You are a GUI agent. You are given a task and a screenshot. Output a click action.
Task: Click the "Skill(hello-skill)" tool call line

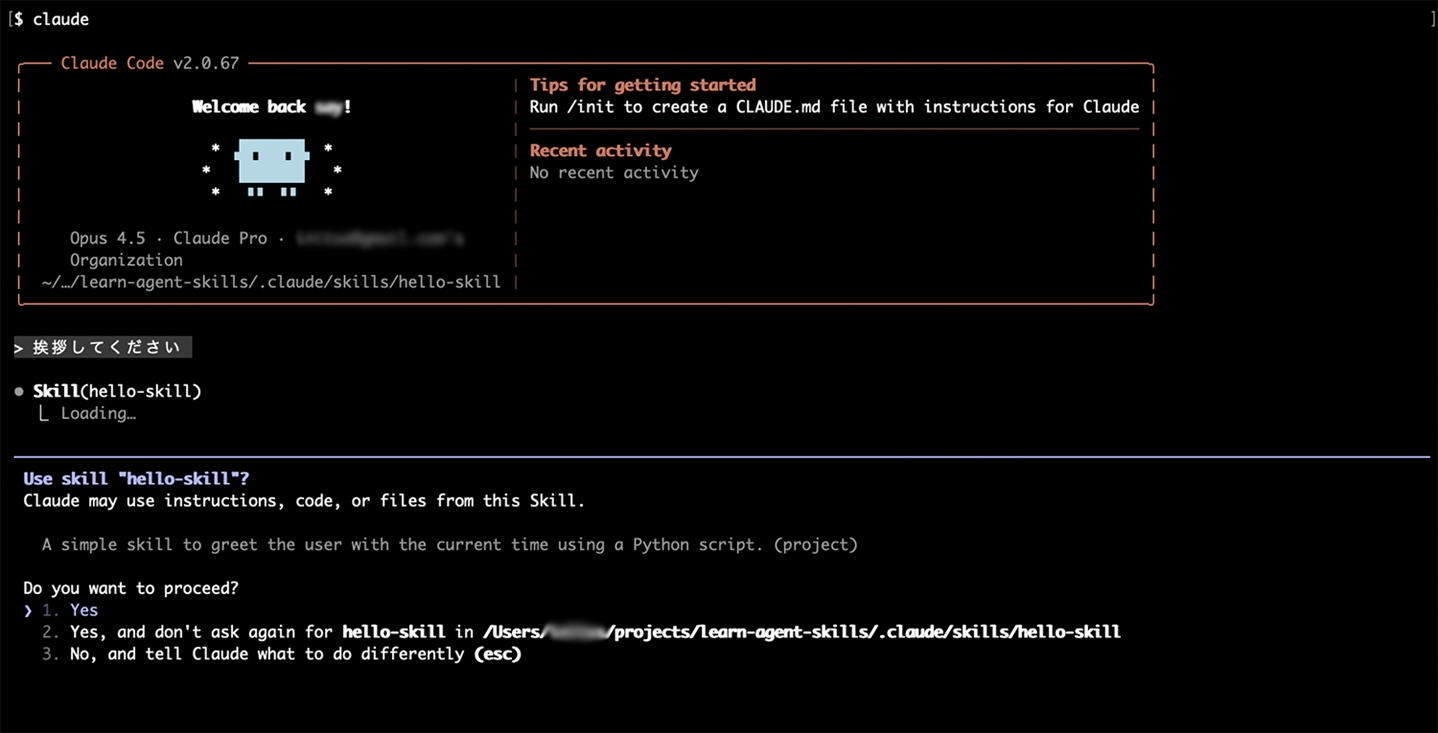tap(117, 391)
